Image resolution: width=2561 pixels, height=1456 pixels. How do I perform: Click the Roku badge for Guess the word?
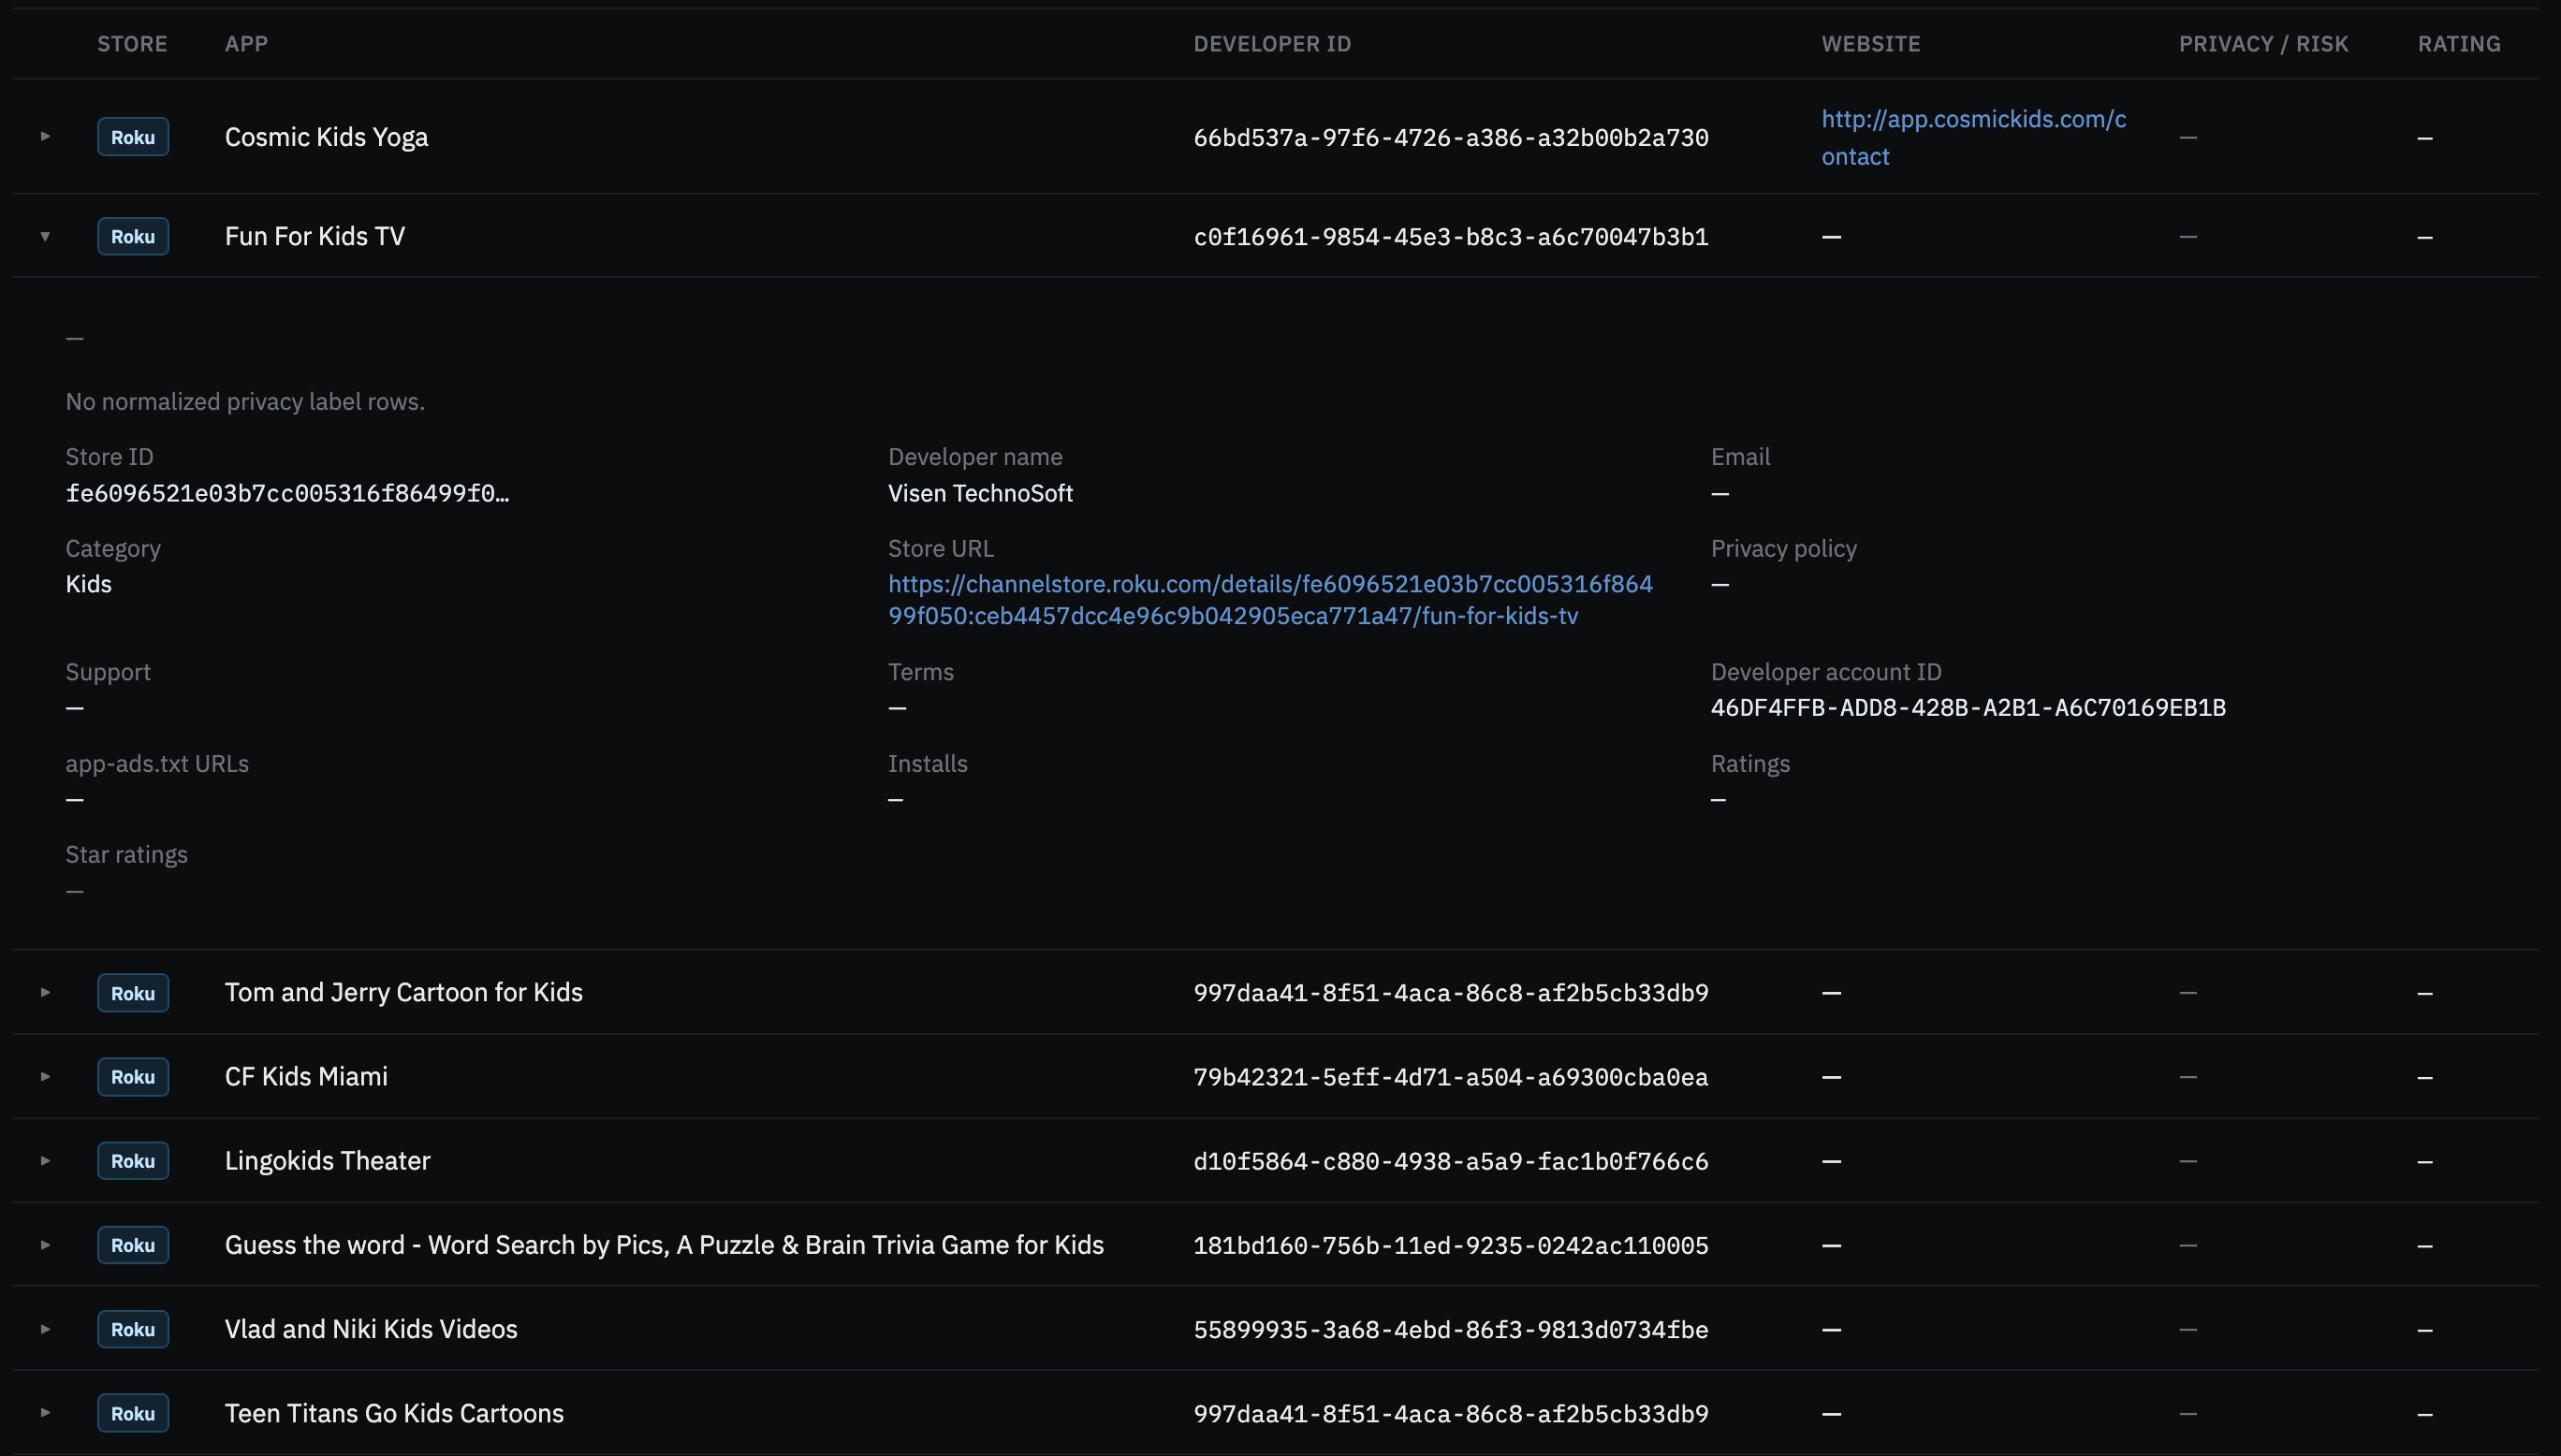tap(133, 1245)
